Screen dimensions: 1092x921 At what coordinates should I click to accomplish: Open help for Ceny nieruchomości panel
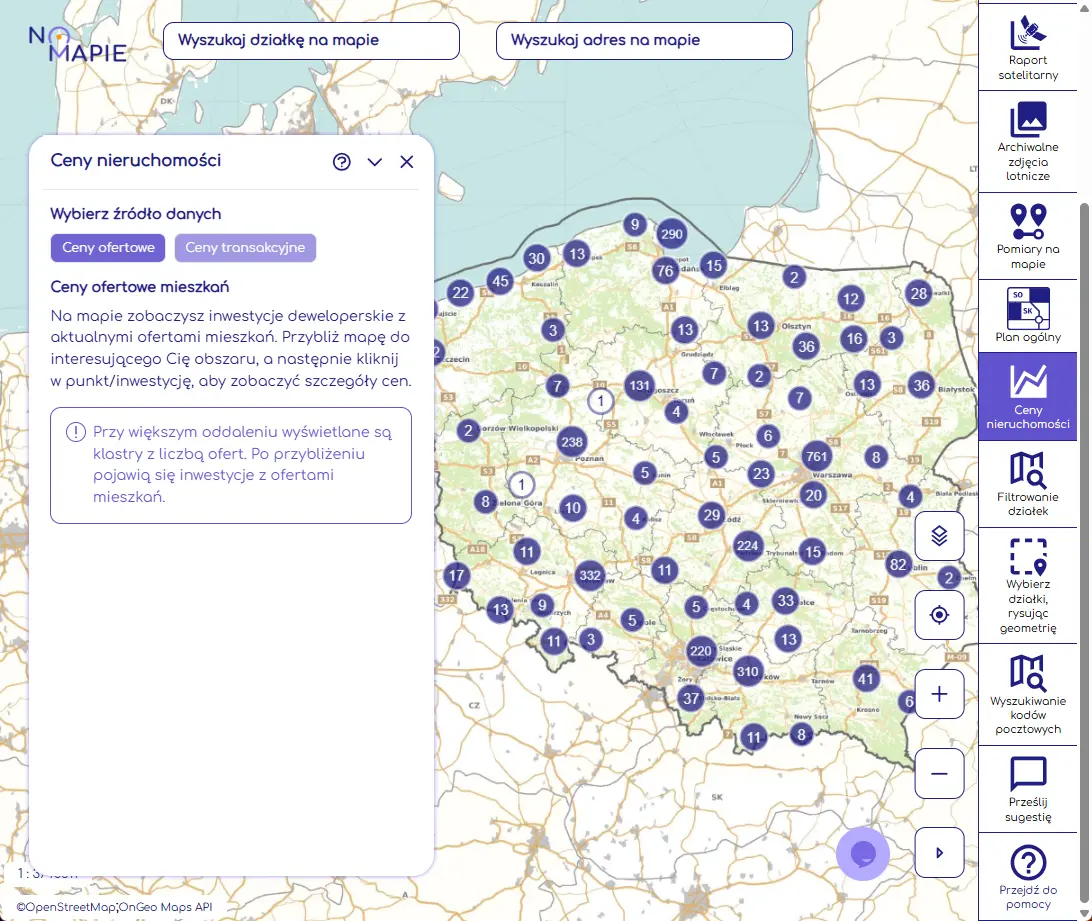point(342,162)
